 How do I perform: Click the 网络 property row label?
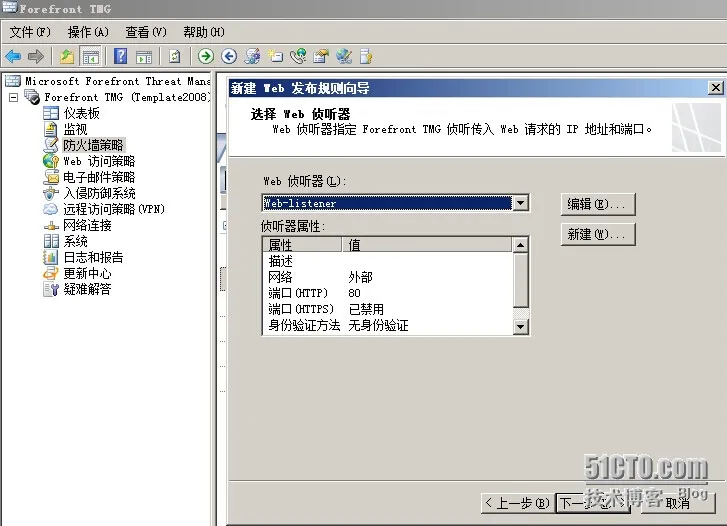[281, 277]
